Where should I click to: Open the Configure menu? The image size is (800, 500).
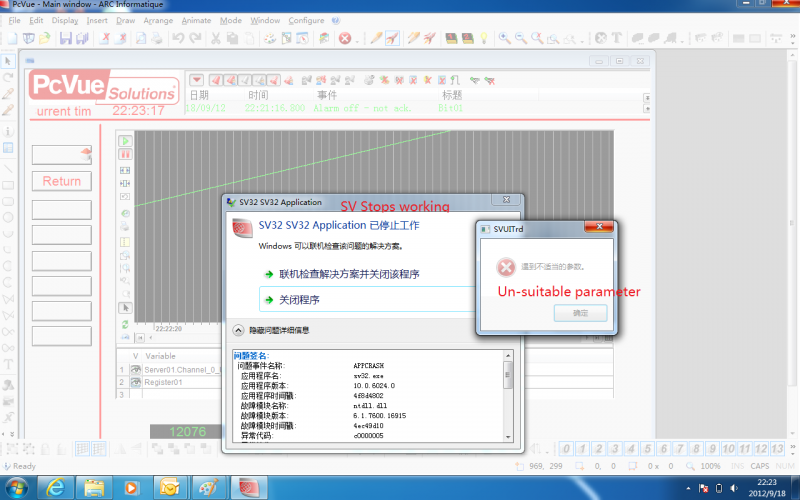tap(306, 20)
